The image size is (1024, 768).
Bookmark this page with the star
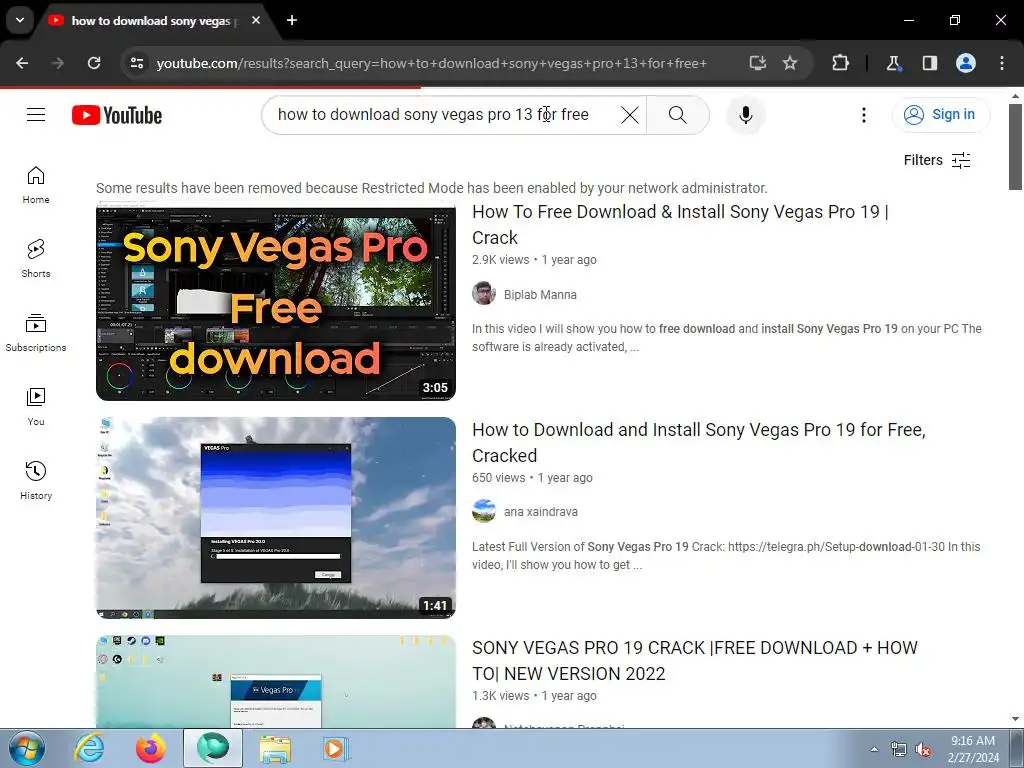(790, 63)
